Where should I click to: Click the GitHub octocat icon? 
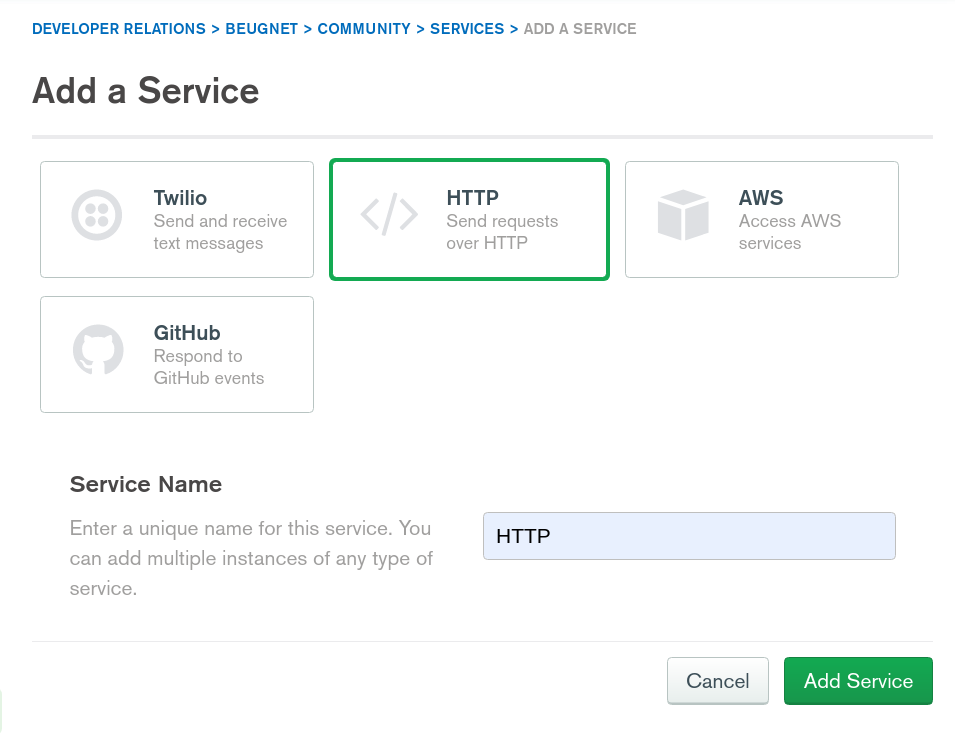pyautogui.click(x=98, y=351)
